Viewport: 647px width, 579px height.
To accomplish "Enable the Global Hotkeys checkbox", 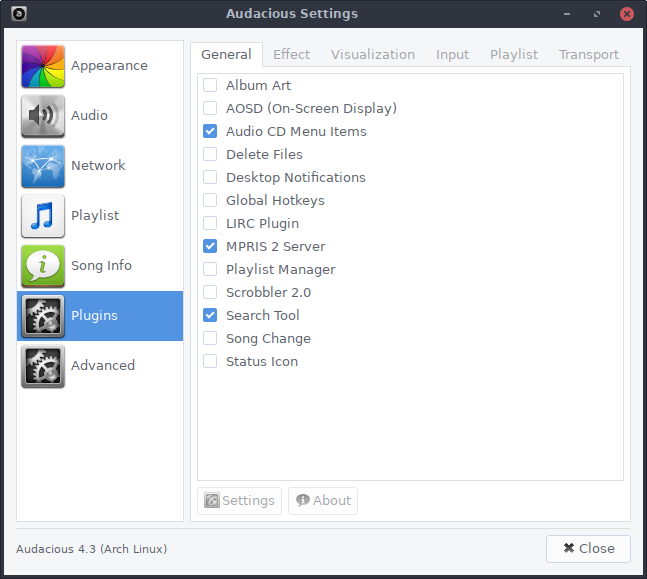I will point(210,201).
